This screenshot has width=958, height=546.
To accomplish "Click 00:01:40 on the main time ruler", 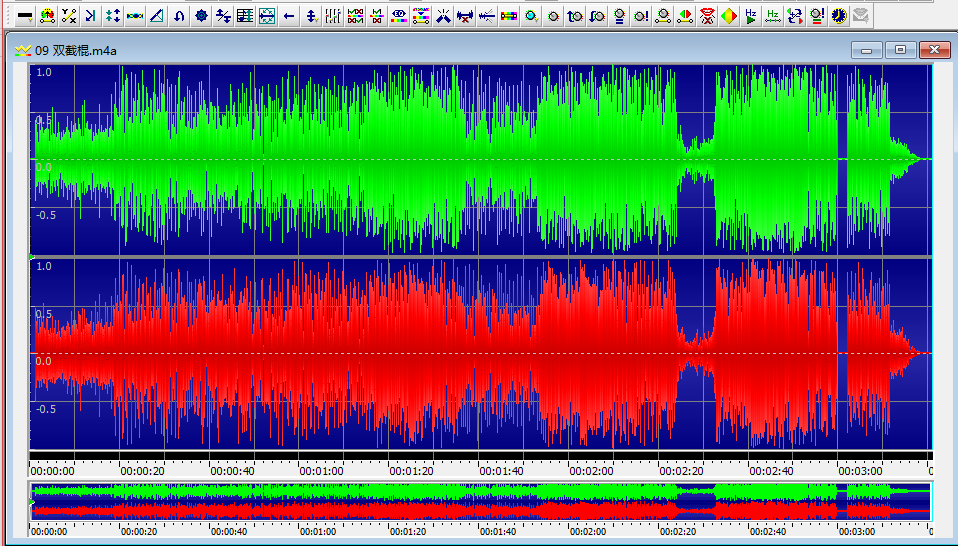I will tap(501, 471).
